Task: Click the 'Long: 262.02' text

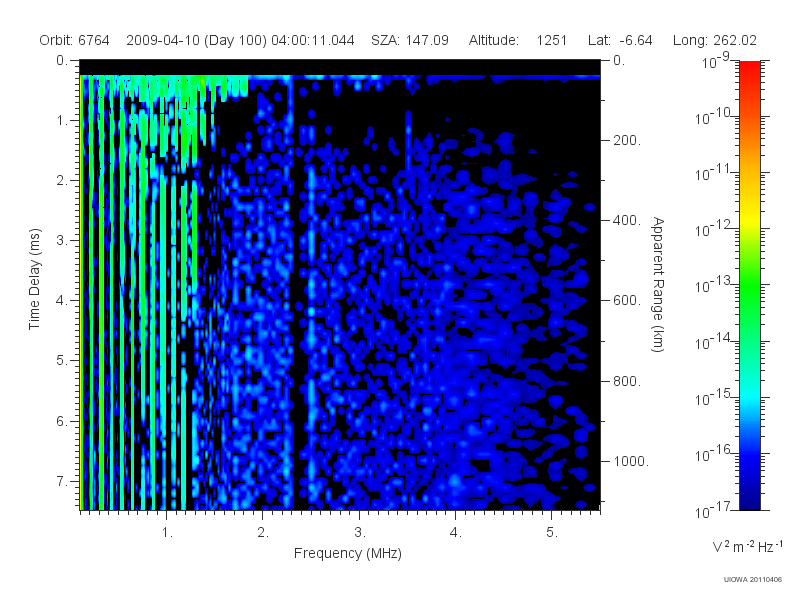Action: pos(715,40)
